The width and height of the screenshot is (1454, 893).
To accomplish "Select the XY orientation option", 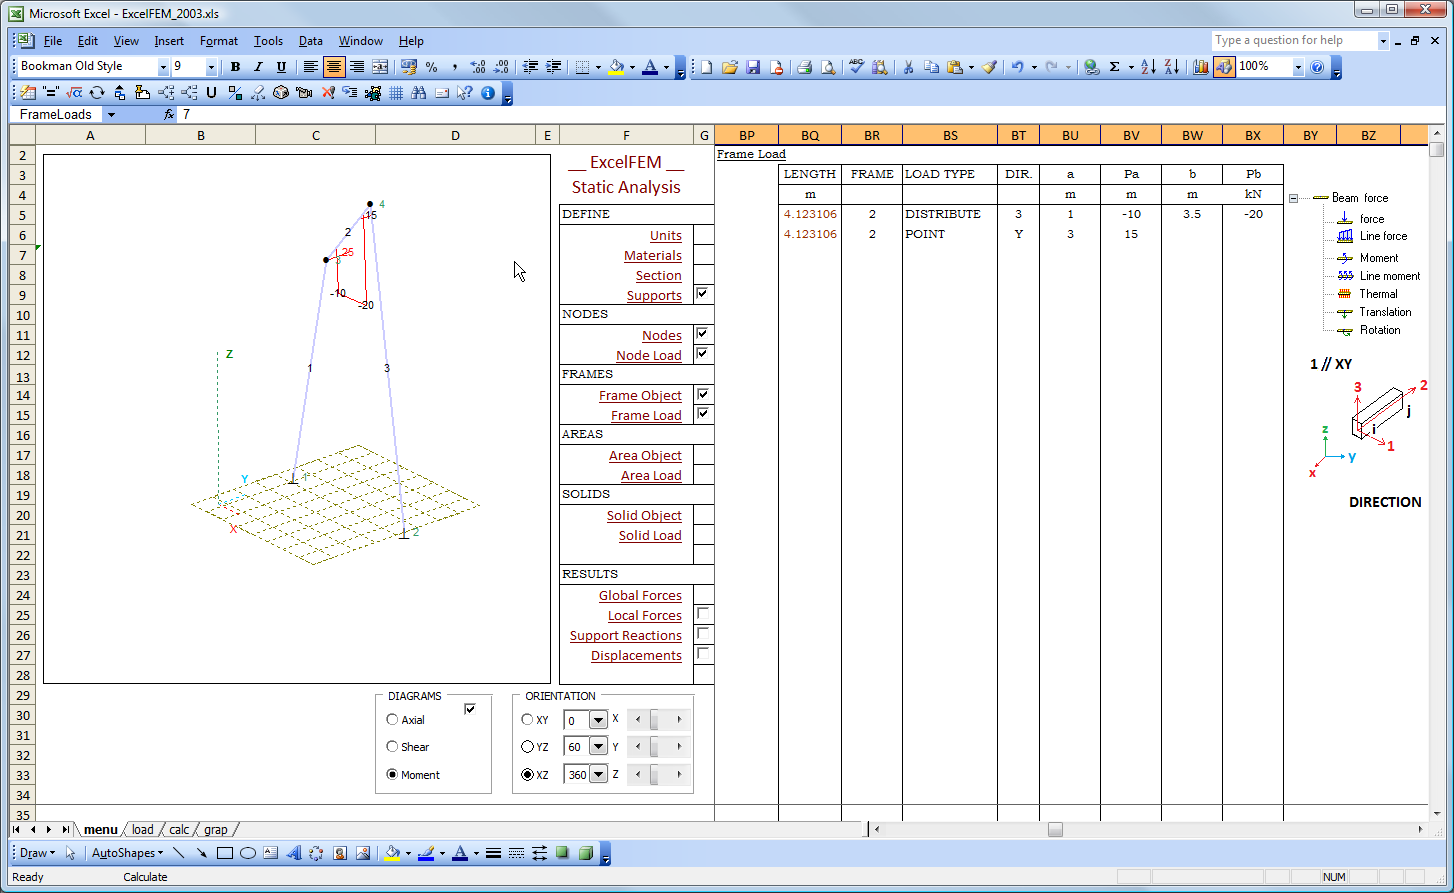I will point(528,720).
